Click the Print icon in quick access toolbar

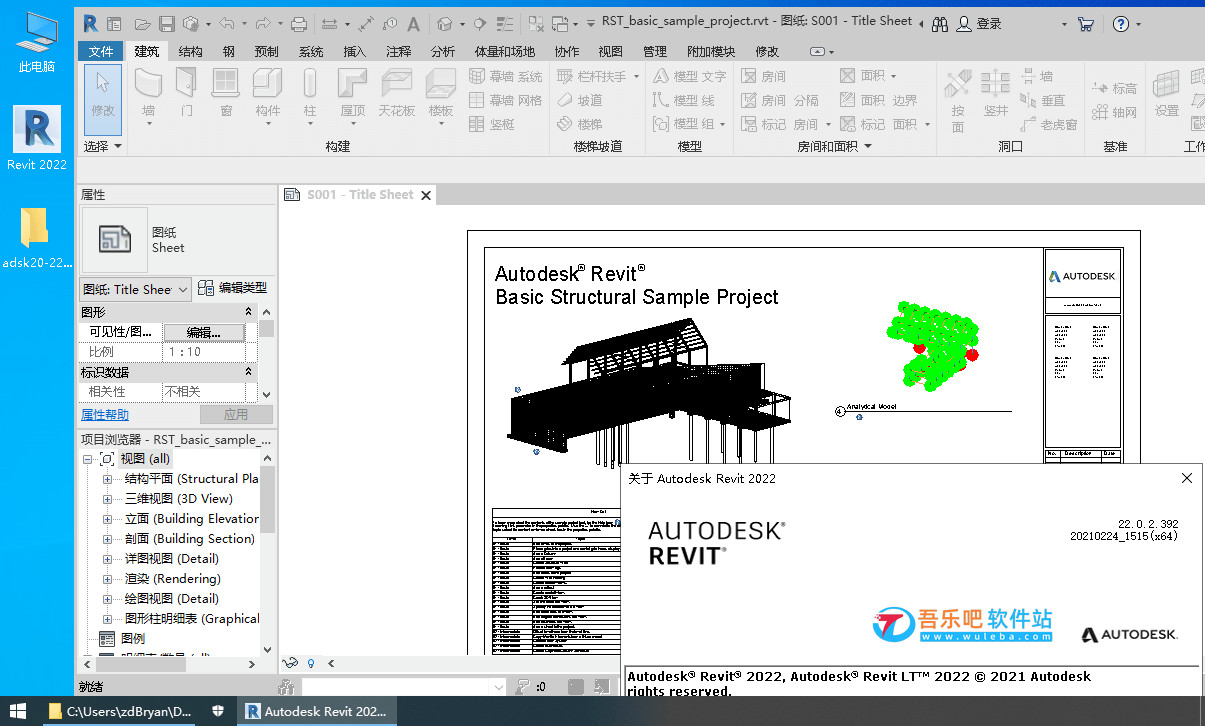[298, 23]
